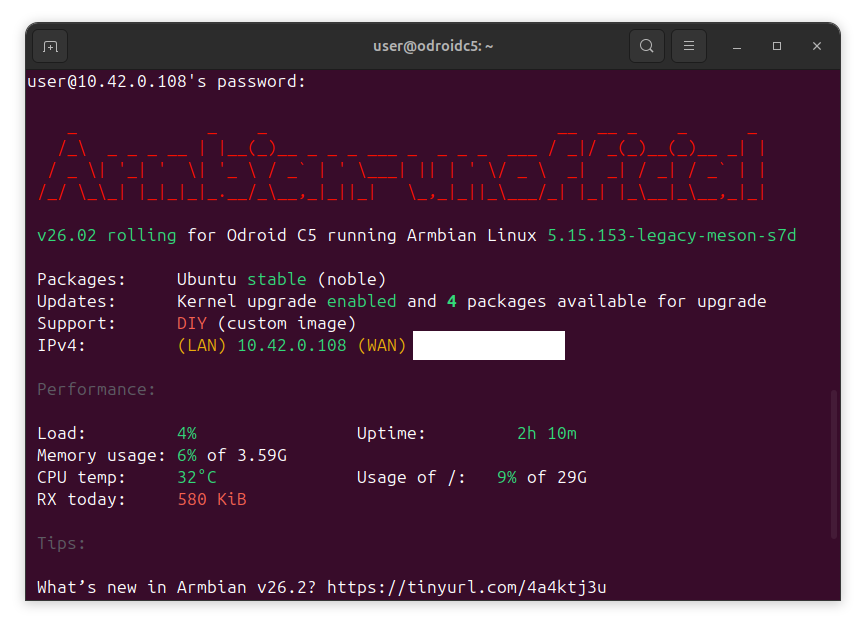866x629 pixels.
Task: Click the RX today 580 KiB value
Action: [211, 499]
